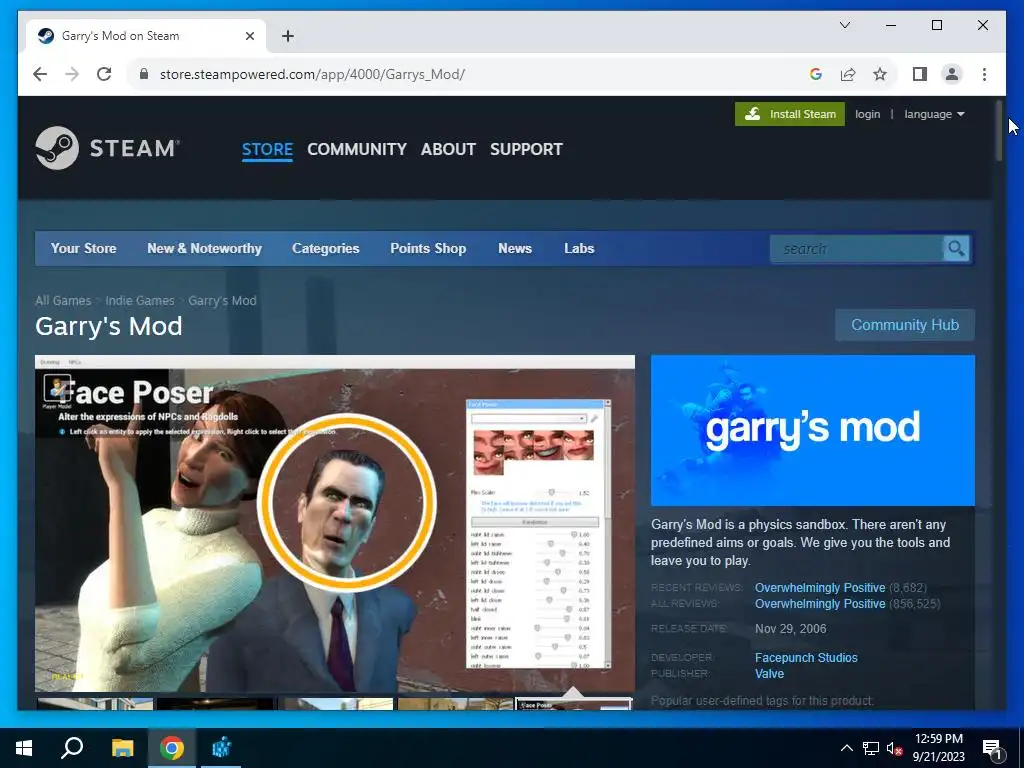Click the network icon in system tray

(x=870, y=748)
